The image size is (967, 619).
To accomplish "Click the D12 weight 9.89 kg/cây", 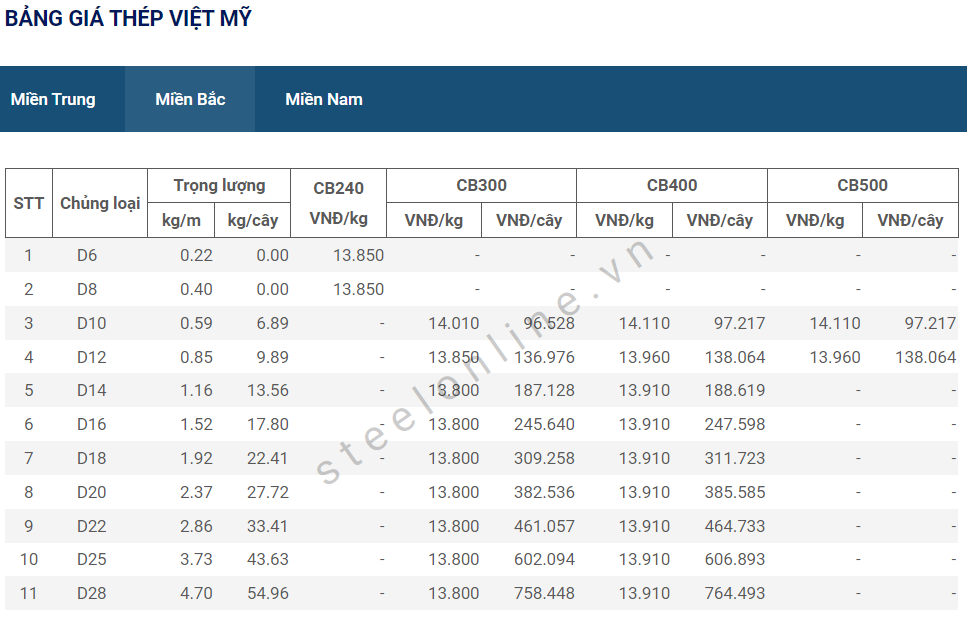I will 273,357.
